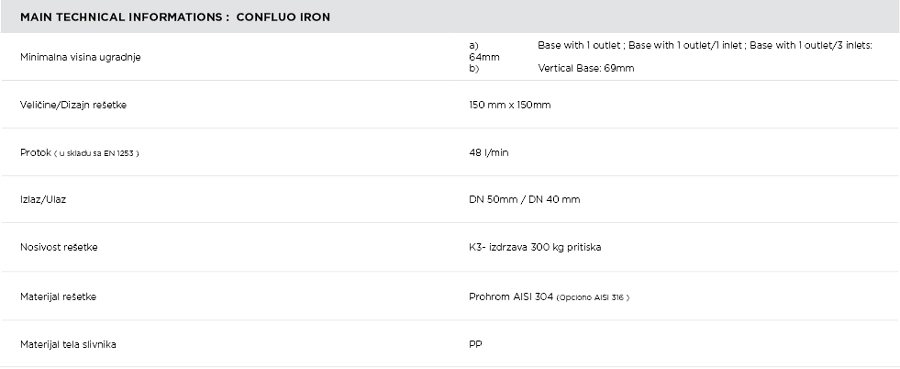Select the Vertical Base: 69mm value
Image resolution: width=900 pixels, height=369 pixels.
586,68
